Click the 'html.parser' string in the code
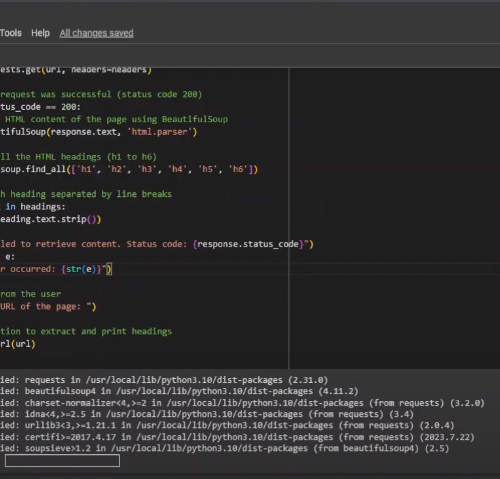The image size is (500, 479). (x=159, y=132)
